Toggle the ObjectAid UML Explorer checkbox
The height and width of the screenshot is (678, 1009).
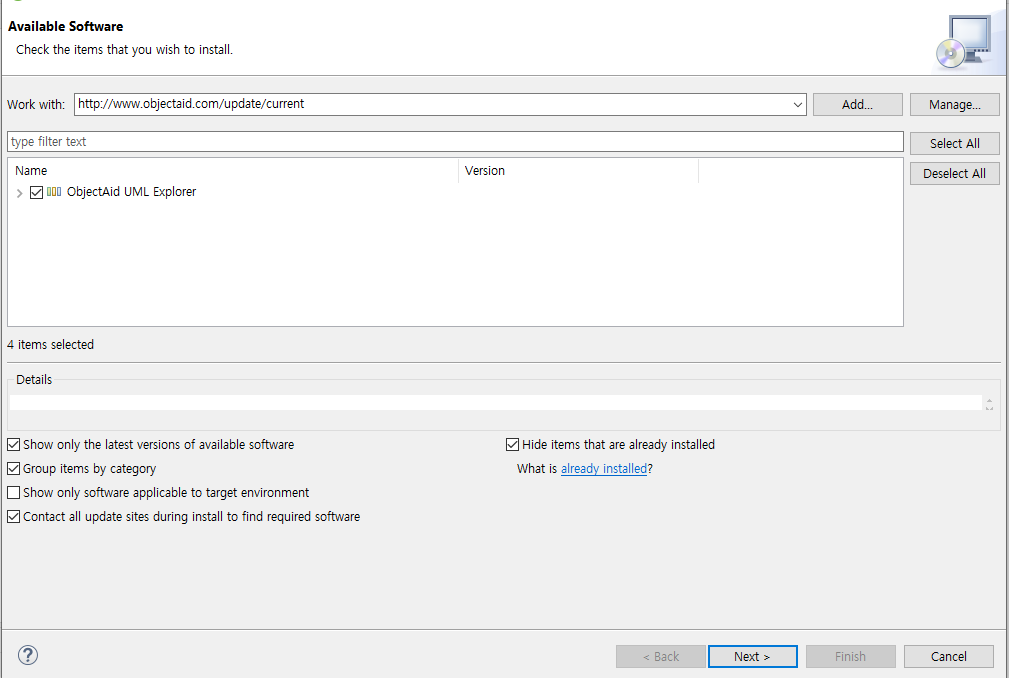[36, 192]
